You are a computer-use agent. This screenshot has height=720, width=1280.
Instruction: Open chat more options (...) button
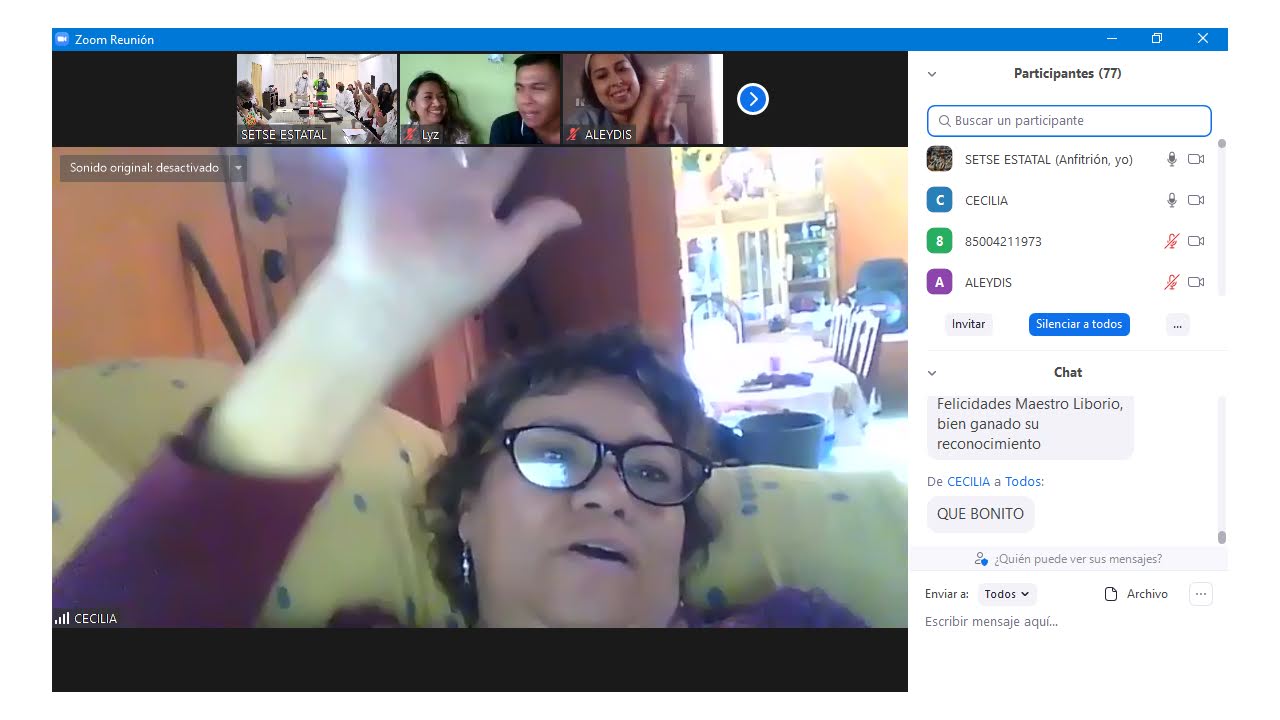coord(1201,594)
